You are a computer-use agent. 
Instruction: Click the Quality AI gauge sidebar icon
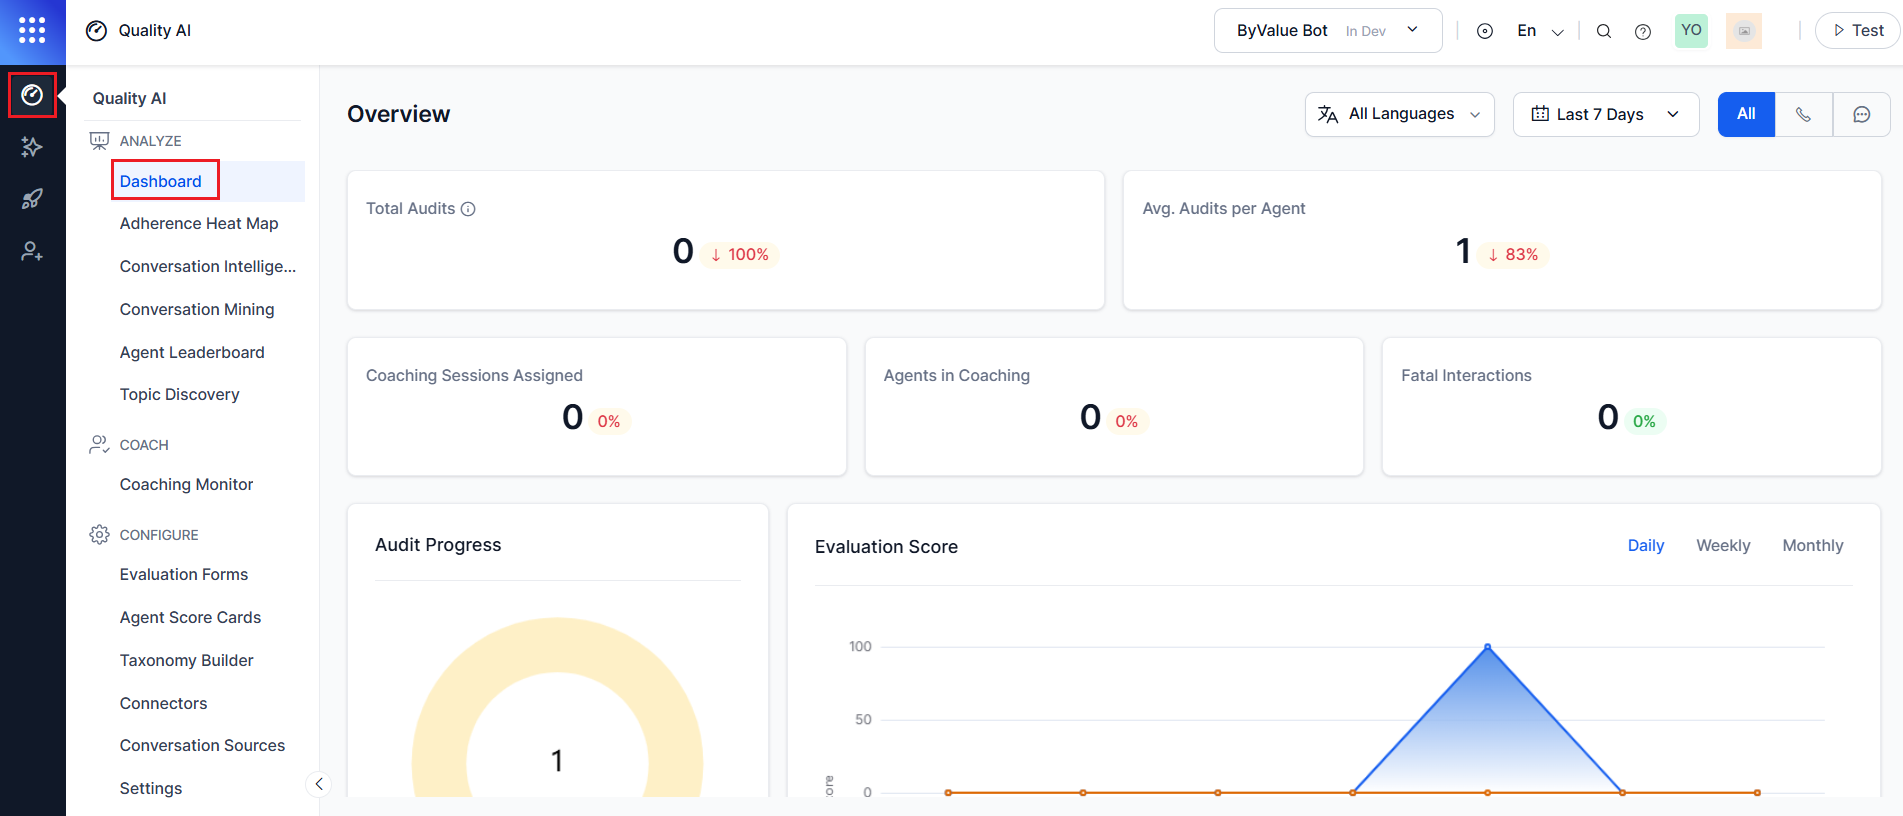click(32, 95)
